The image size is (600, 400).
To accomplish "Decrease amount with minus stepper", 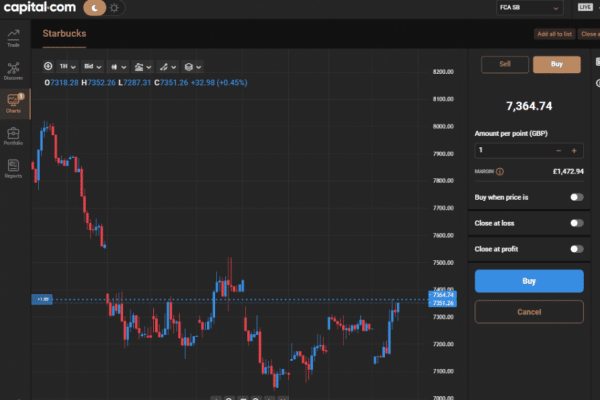I will 559,151.
